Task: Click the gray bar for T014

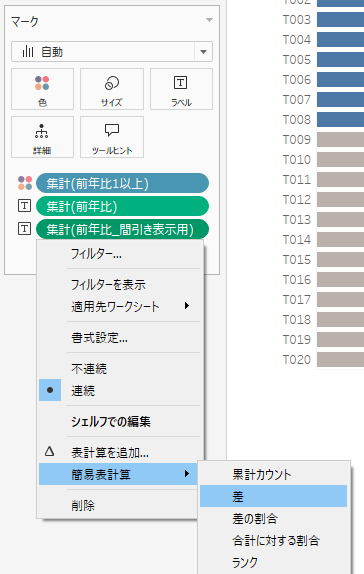Action: [x=341, y=239]
